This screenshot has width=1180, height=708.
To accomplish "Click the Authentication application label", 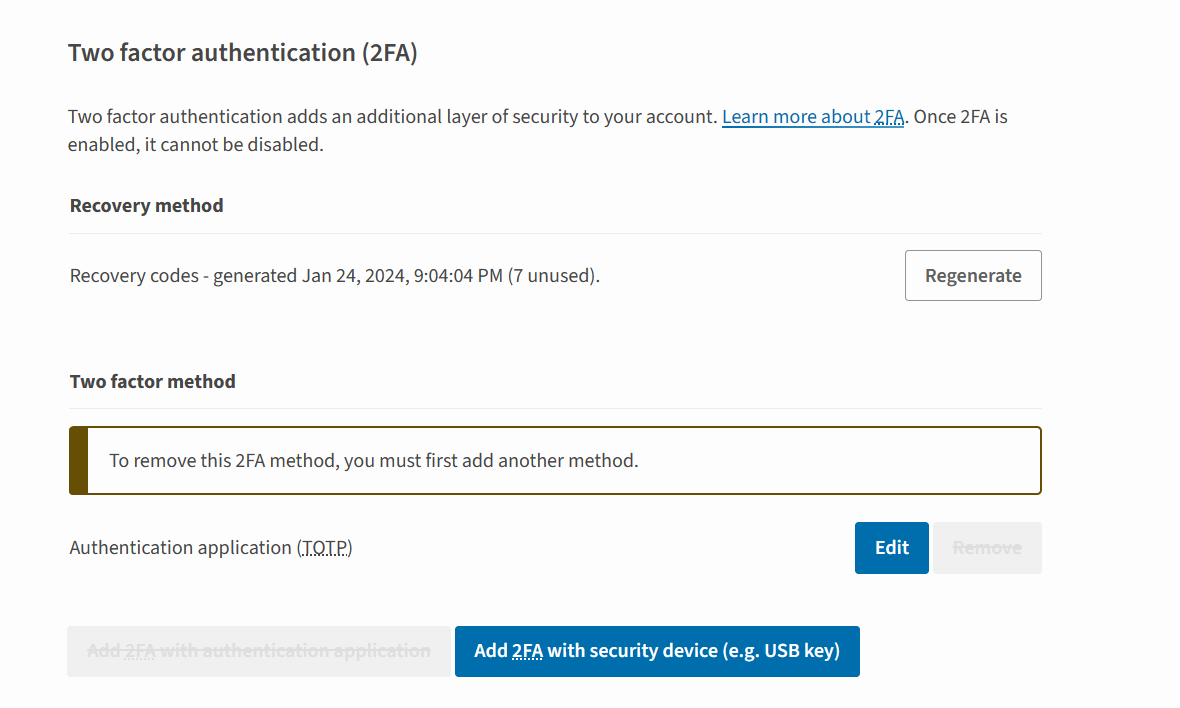I will (x=180, y=548).
